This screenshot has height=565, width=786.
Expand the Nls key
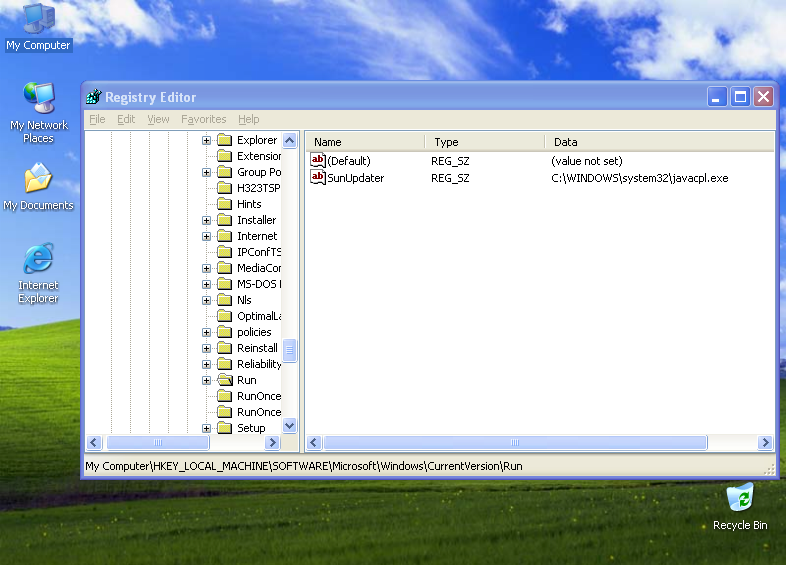(x=206, y=300)
